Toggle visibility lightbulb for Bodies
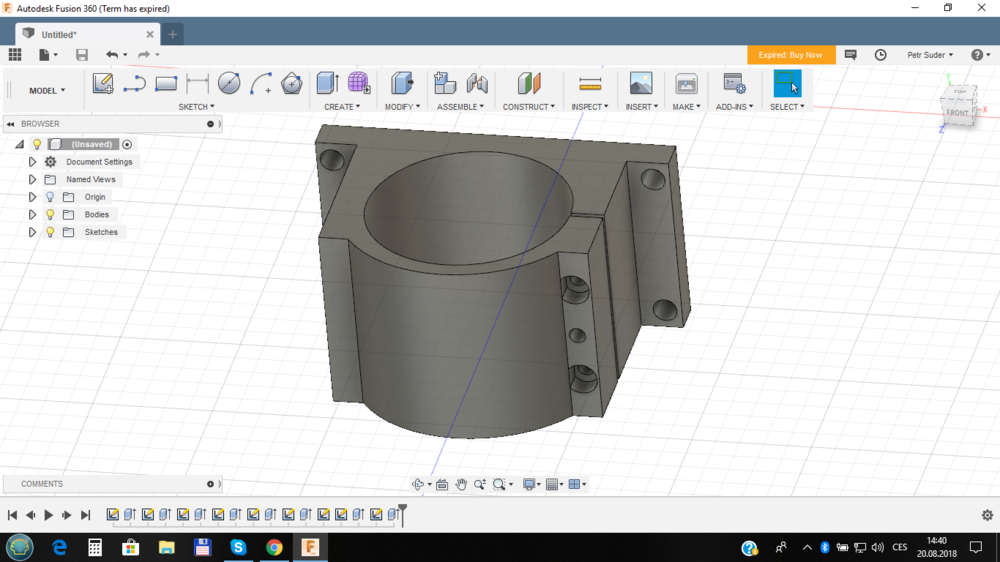Image resolution: width=1000 pixels, height=562 pixels. [50, 215]
